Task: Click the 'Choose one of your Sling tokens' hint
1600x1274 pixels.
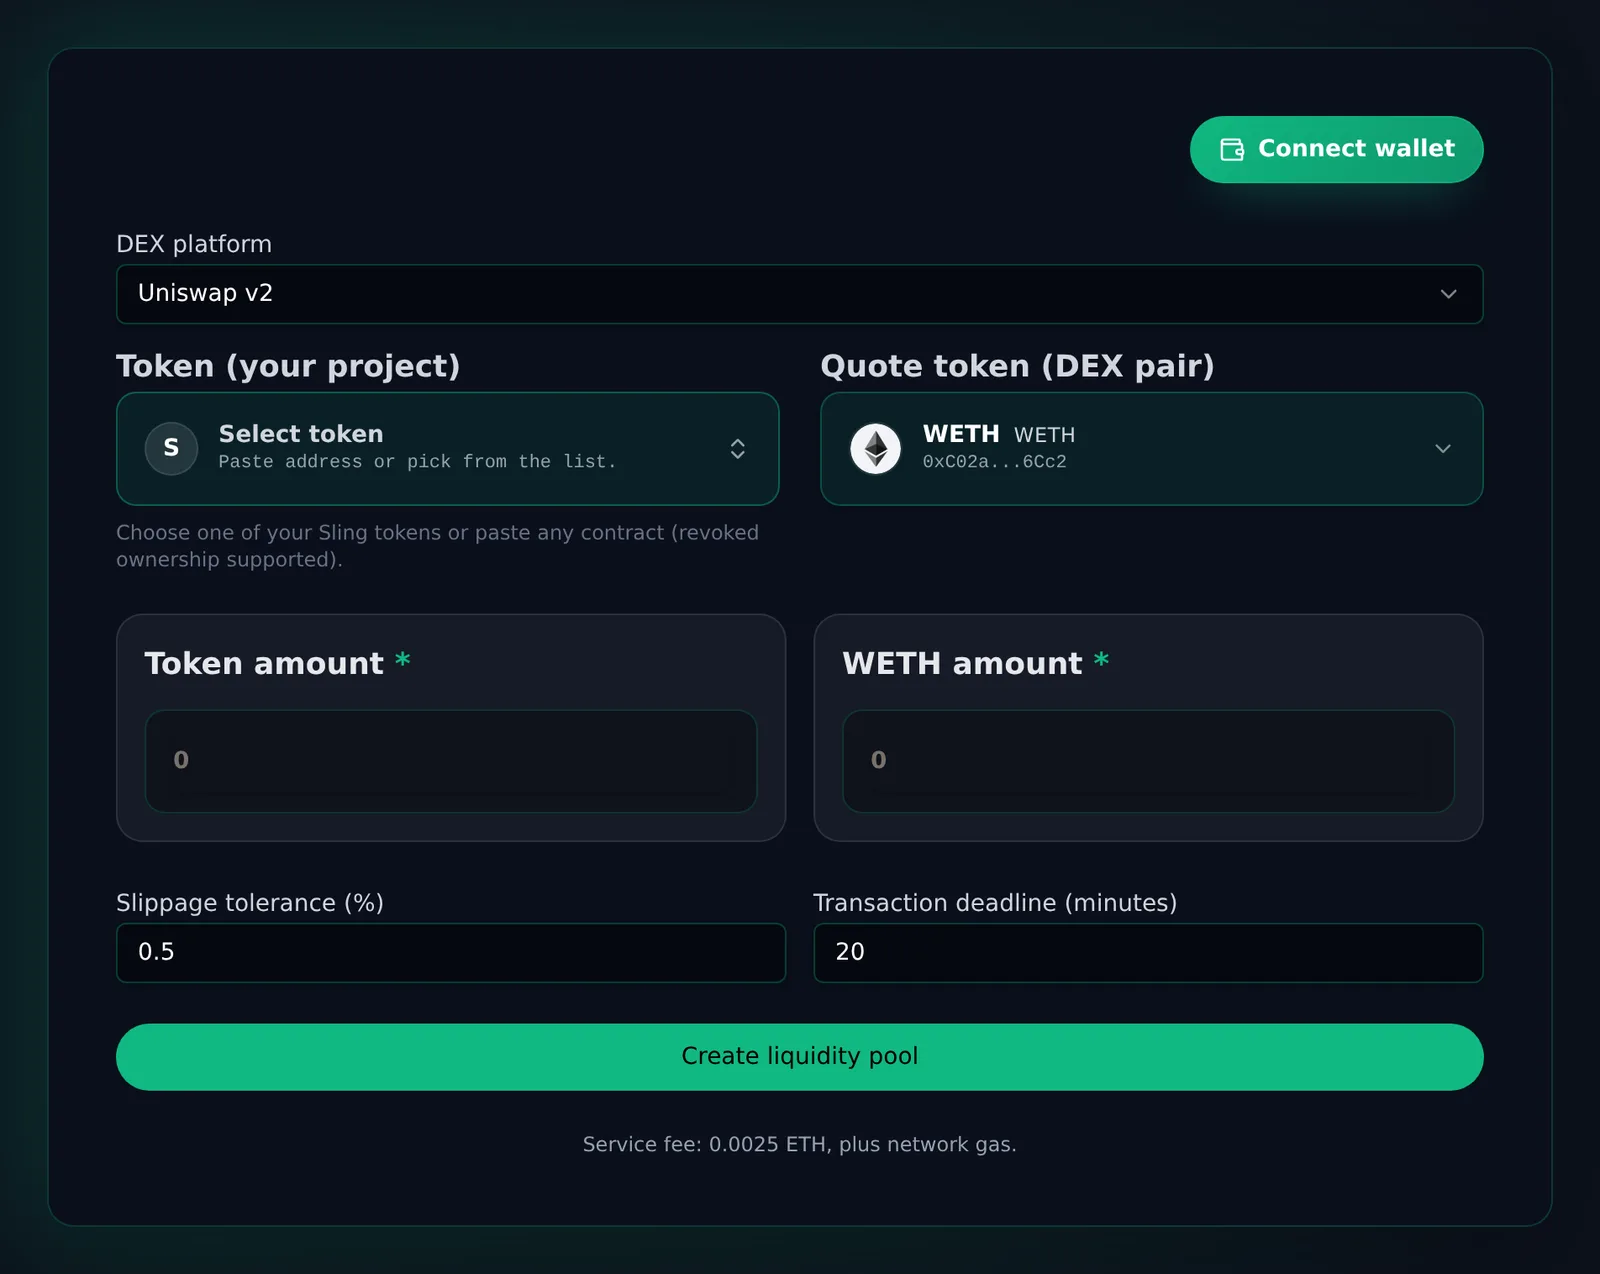Action: pos(437,546)
